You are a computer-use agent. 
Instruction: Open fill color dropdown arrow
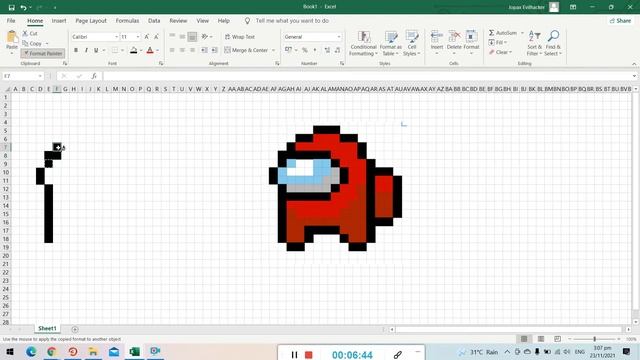(141, 50)
